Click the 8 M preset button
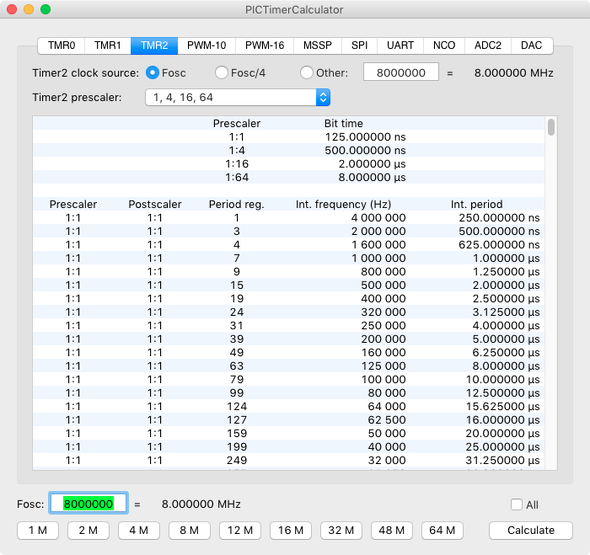Image resolution: width=590 pixels, height=555 pixels. [189, 530]
